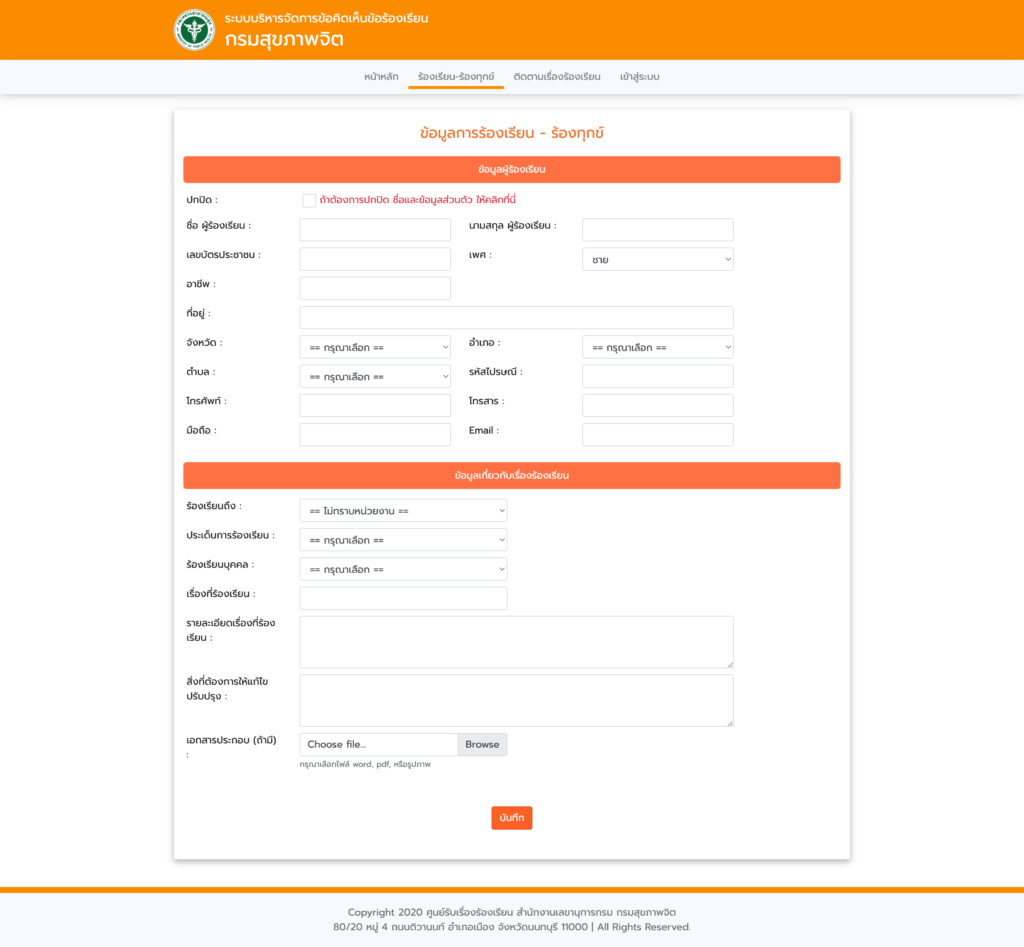Click the ข้อมูลเกี่ยวกับเรื่องร้องเรียน section header
1024x947 pixels.
(511, 475)
